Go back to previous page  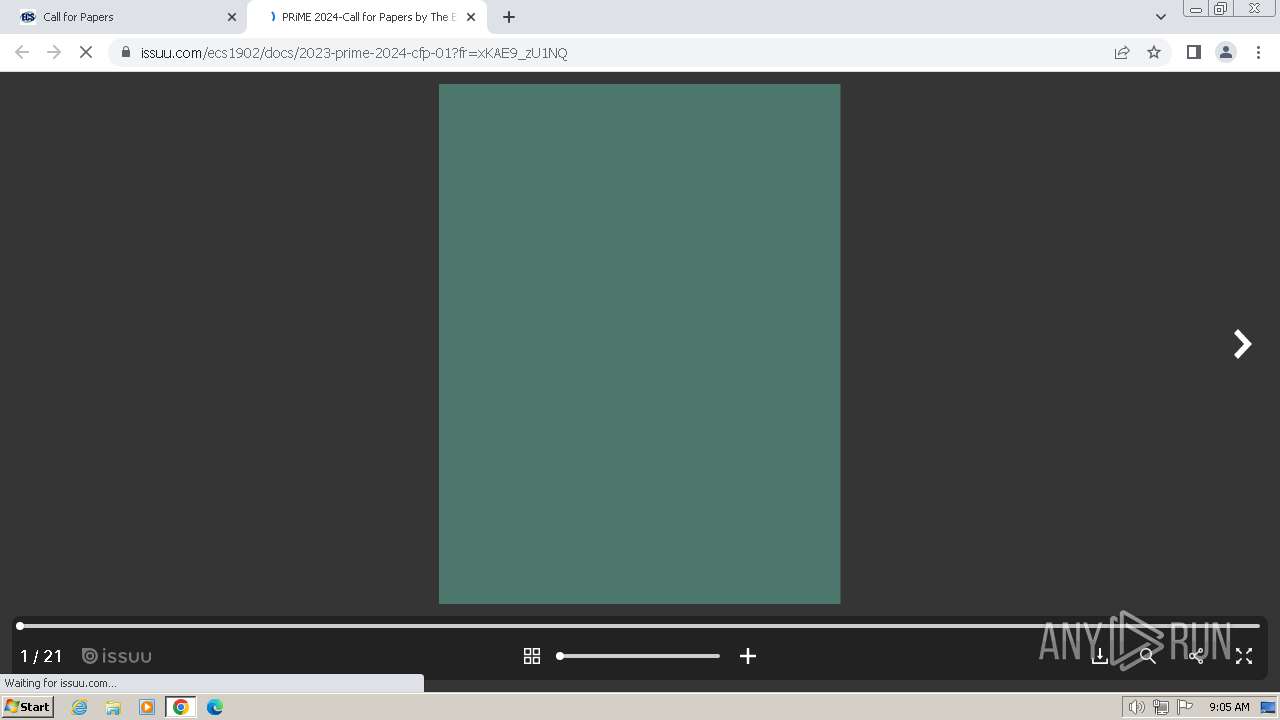click(22, 53)
